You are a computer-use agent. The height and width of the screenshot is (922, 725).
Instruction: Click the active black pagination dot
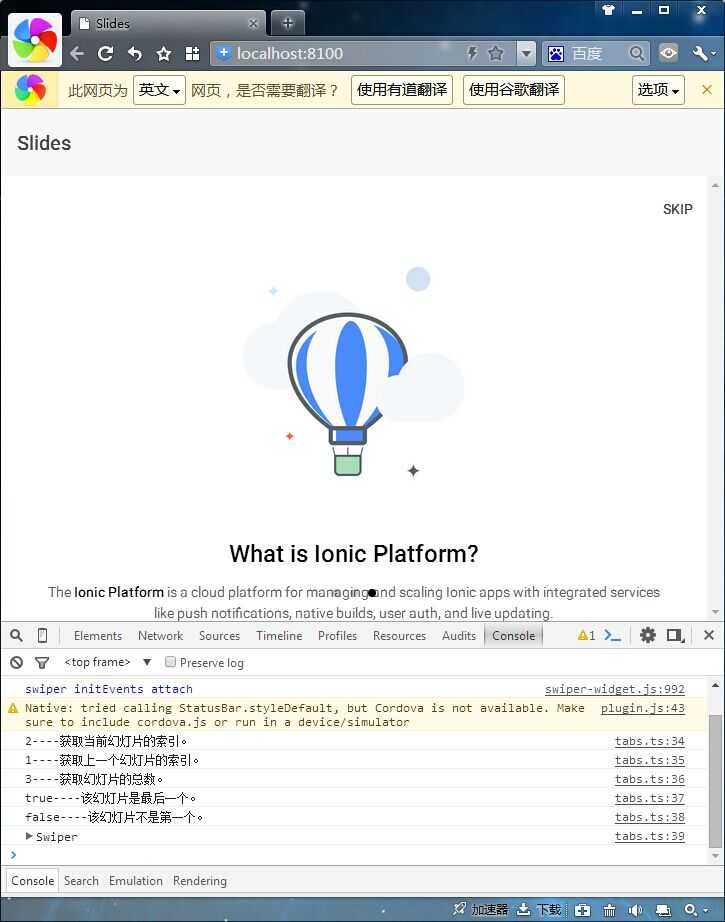[x=372, y=593]
